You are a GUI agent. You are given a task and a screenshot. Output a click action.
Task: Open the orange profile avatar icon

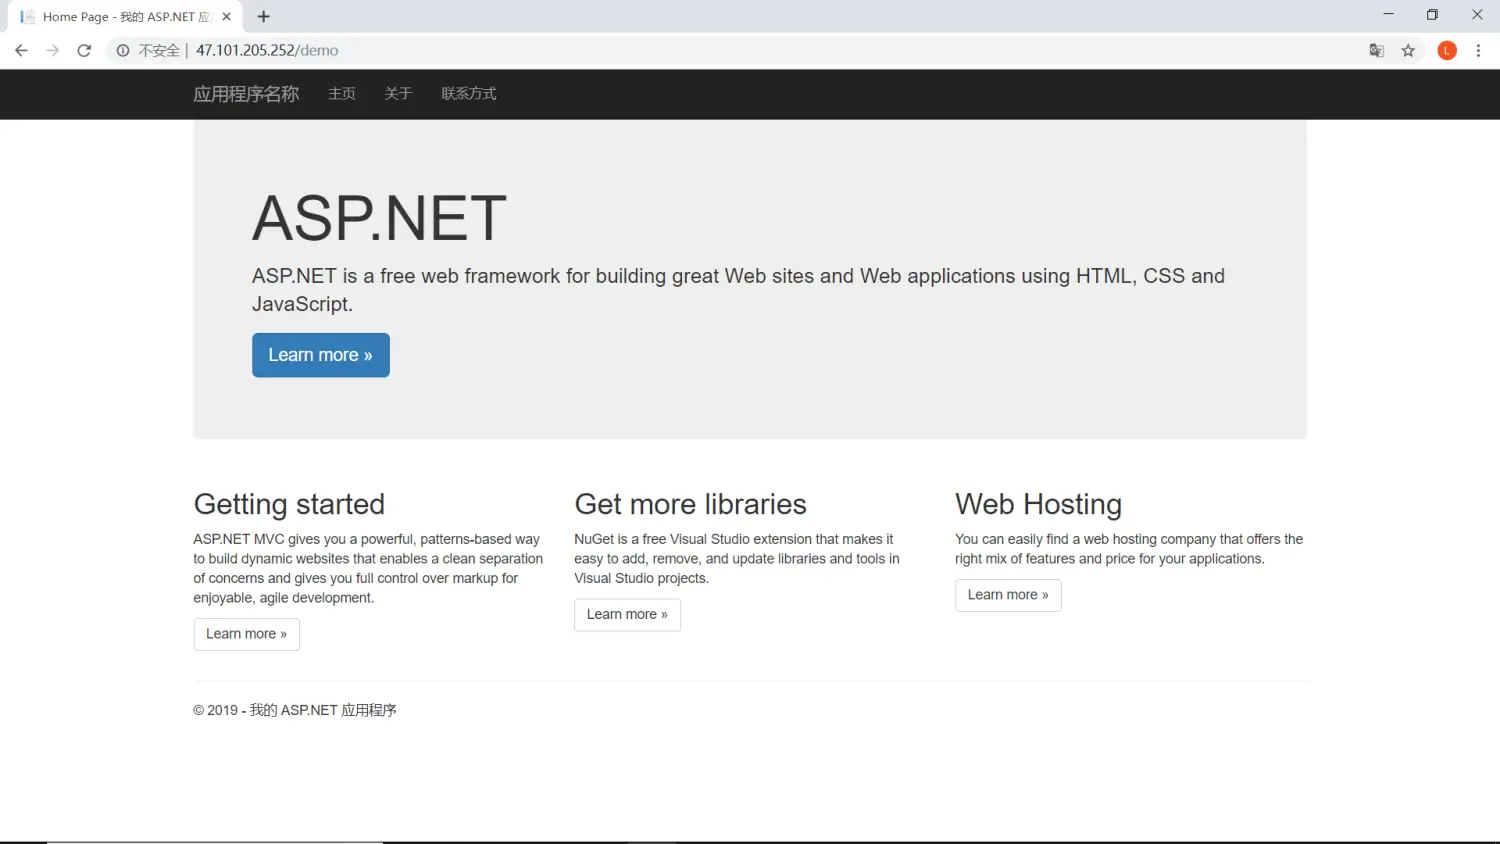coord(1447,50)
